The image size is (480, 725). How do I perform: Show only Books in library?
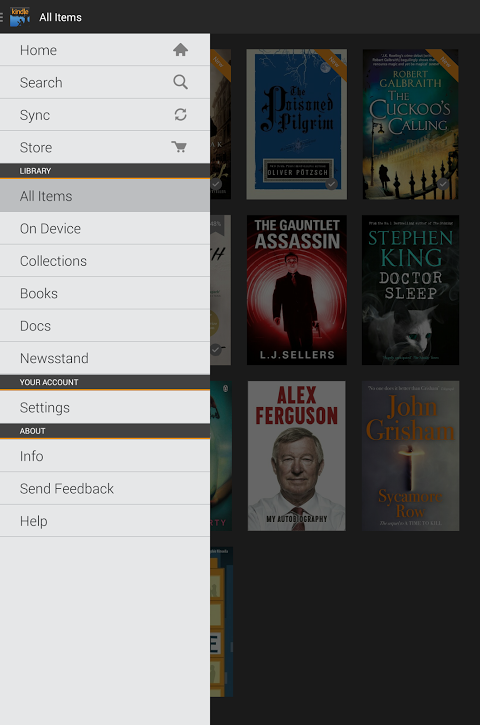(x=105, y=293)
